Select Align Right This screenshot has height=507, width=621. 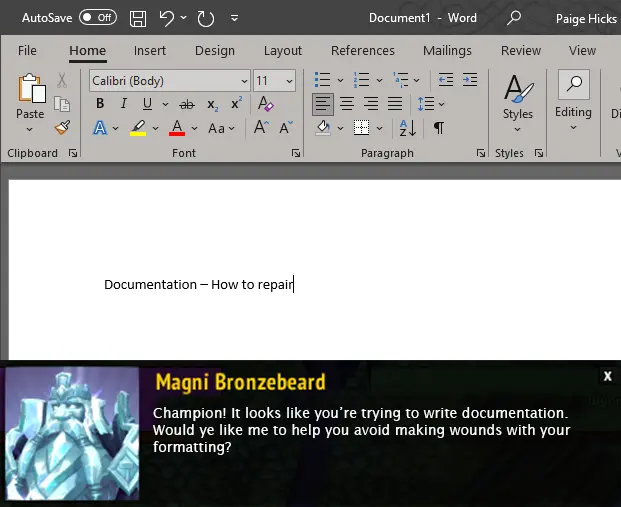(371, 104)
